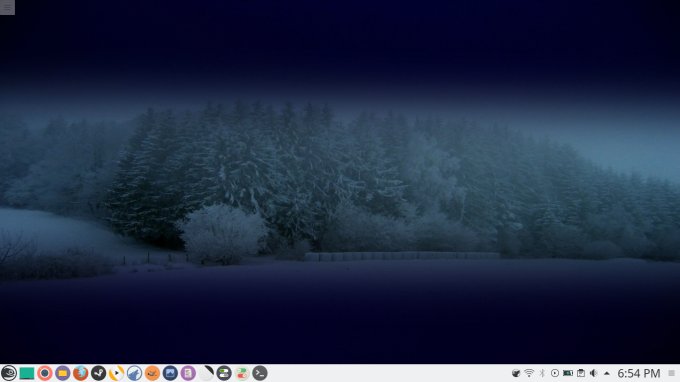
Task: Open the media player tray indicator
Action: pyautogui.click(x=555, y=373)
